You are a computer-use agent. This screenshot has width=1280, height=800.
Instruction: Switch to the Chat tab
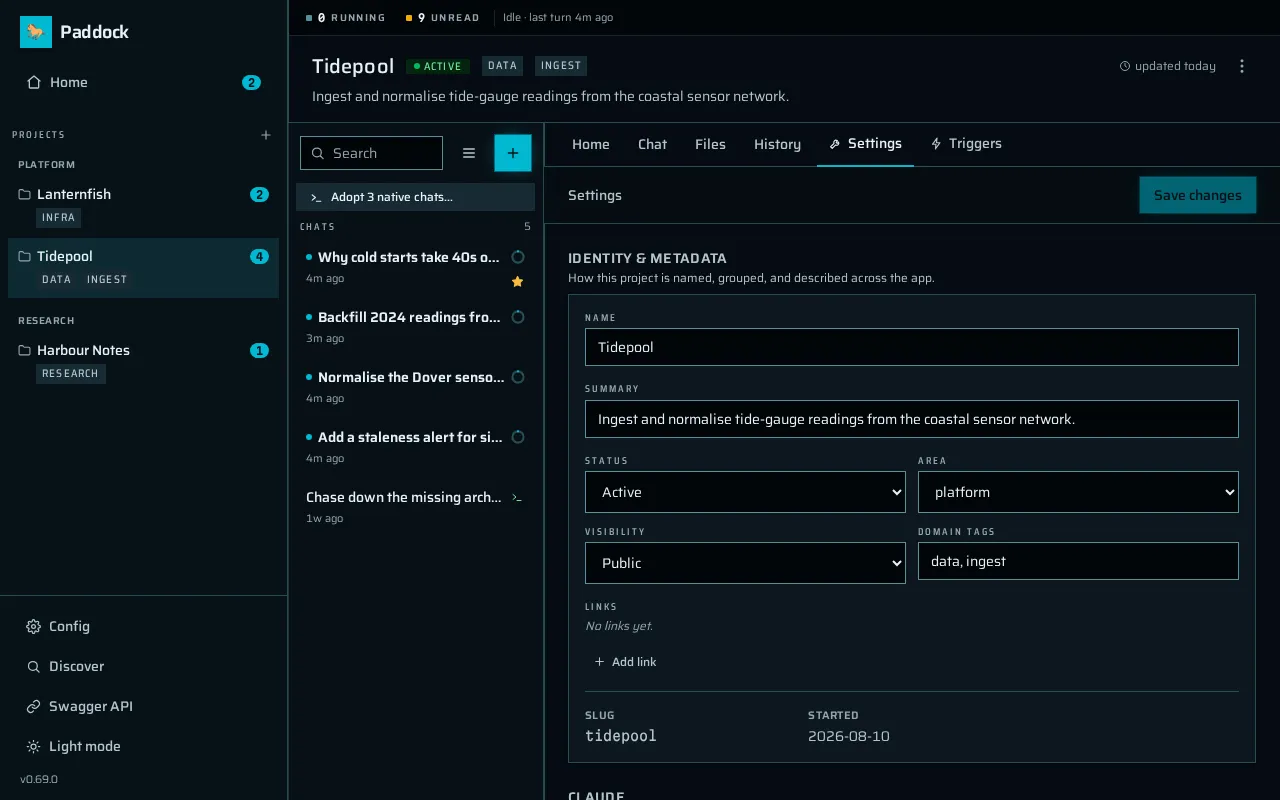pyautogui.click(x=652, y=144)
